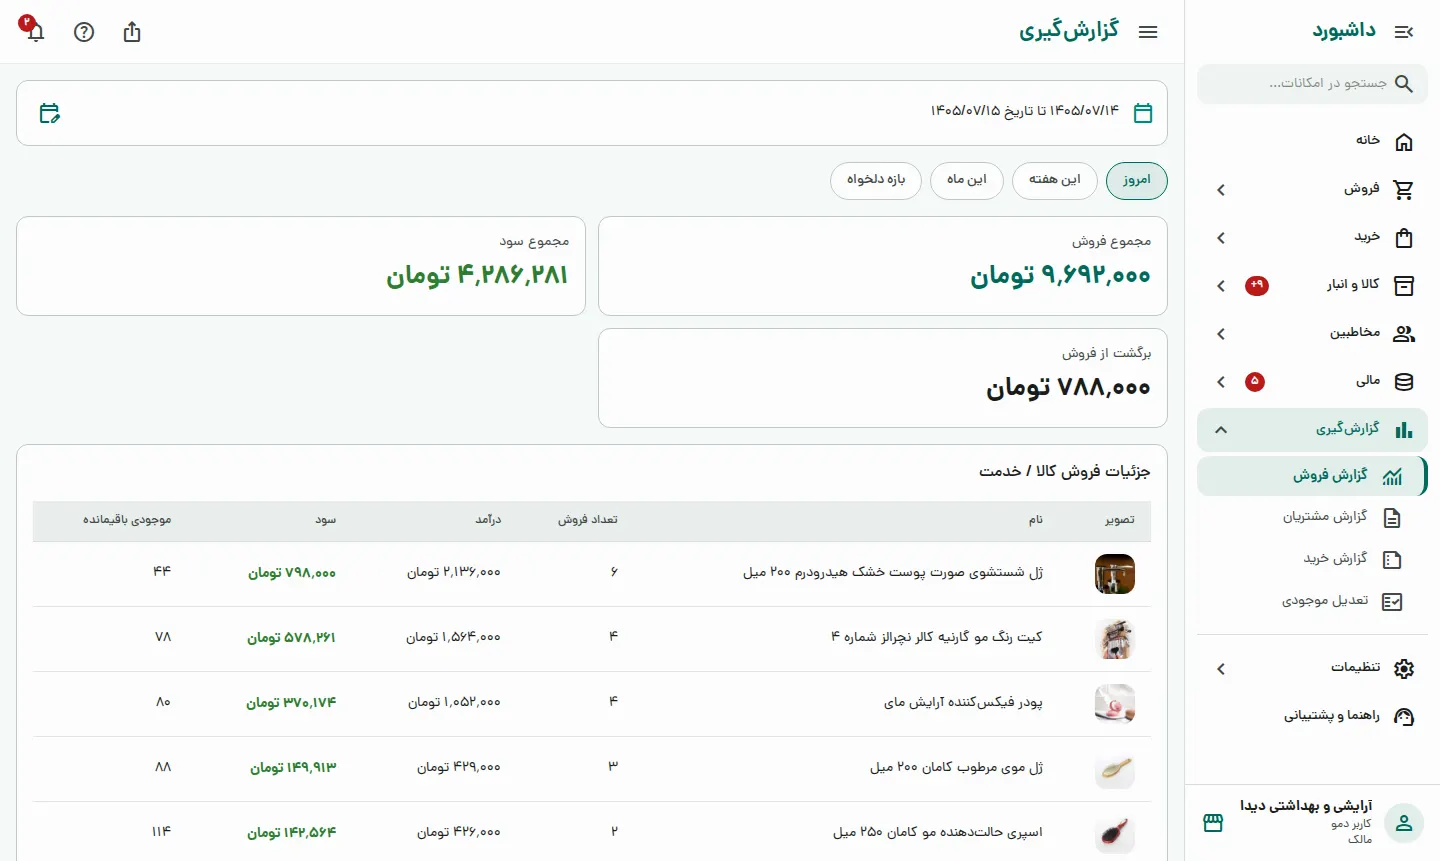Open the hamburger menu beside گزارش‌گیری title
Viewport: 1440px width, 861px height.
(x=1148, y=32)
